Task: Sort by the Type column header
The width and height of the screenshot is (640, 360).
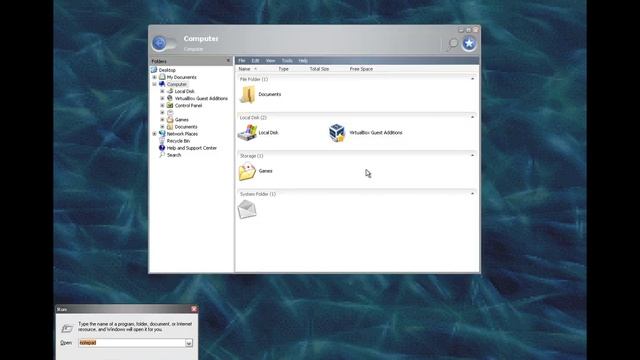Action: (x=283, y=69)
